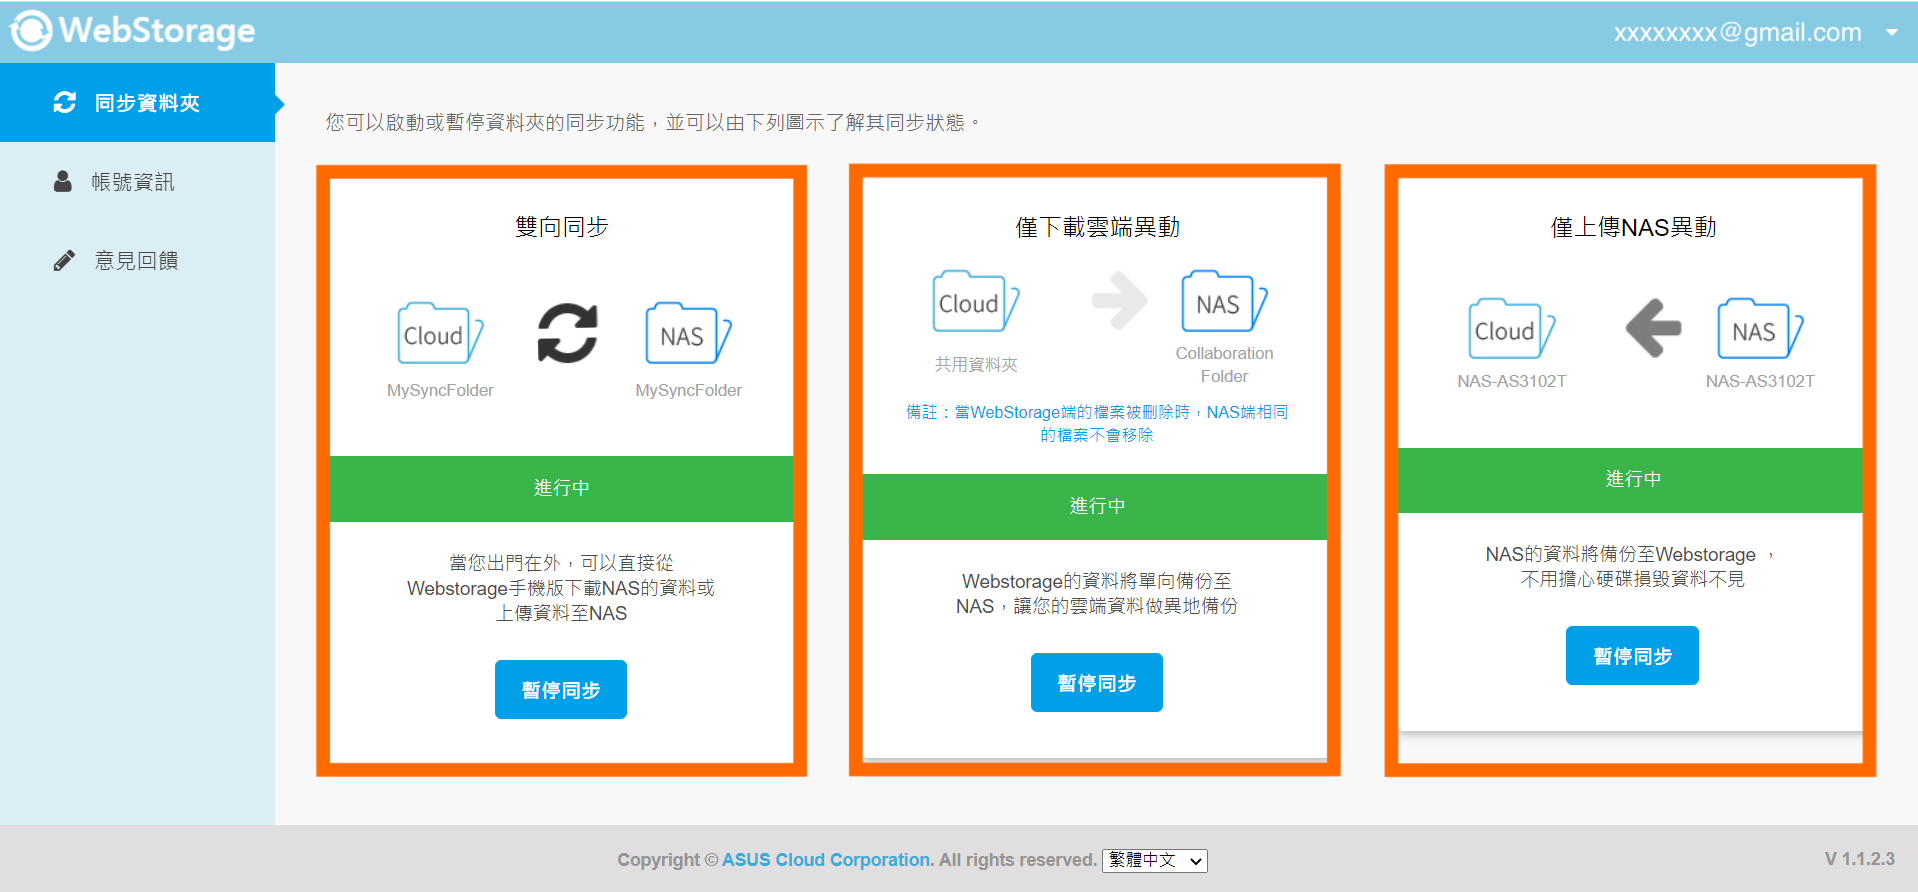Click NAS-AS3102T label under NAS icon
This screenshot has width=1918, height=892.
click(1760, 381)
